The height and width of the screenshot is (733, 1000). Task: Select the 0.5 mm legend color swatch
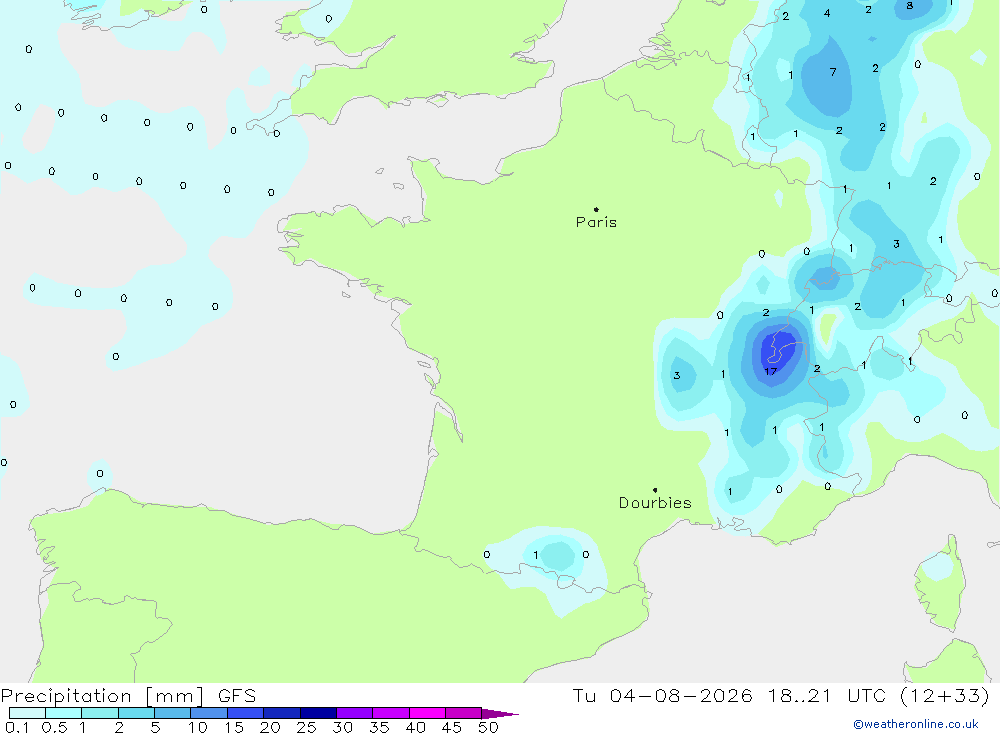(64, 713)
